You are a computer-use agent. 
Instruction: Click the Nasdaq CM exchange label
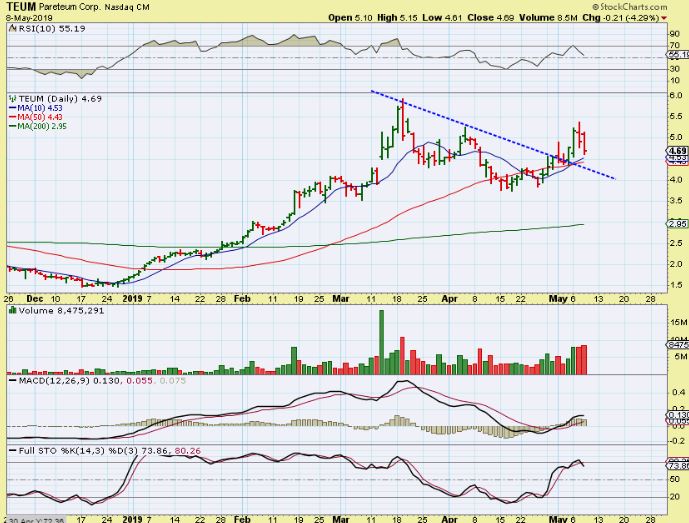pyautogui.click(x=127, y=7)
